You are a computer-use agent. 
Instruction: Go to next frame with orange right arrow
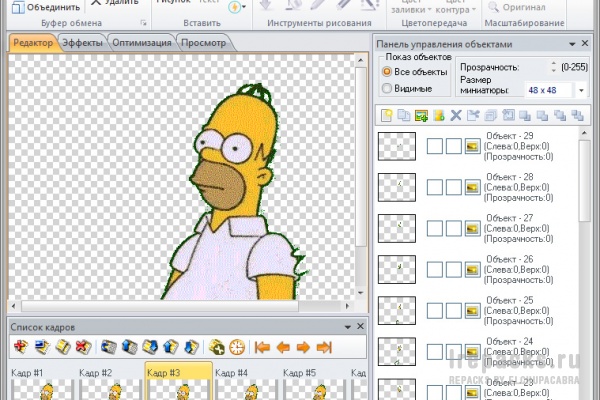click(303, 347)
